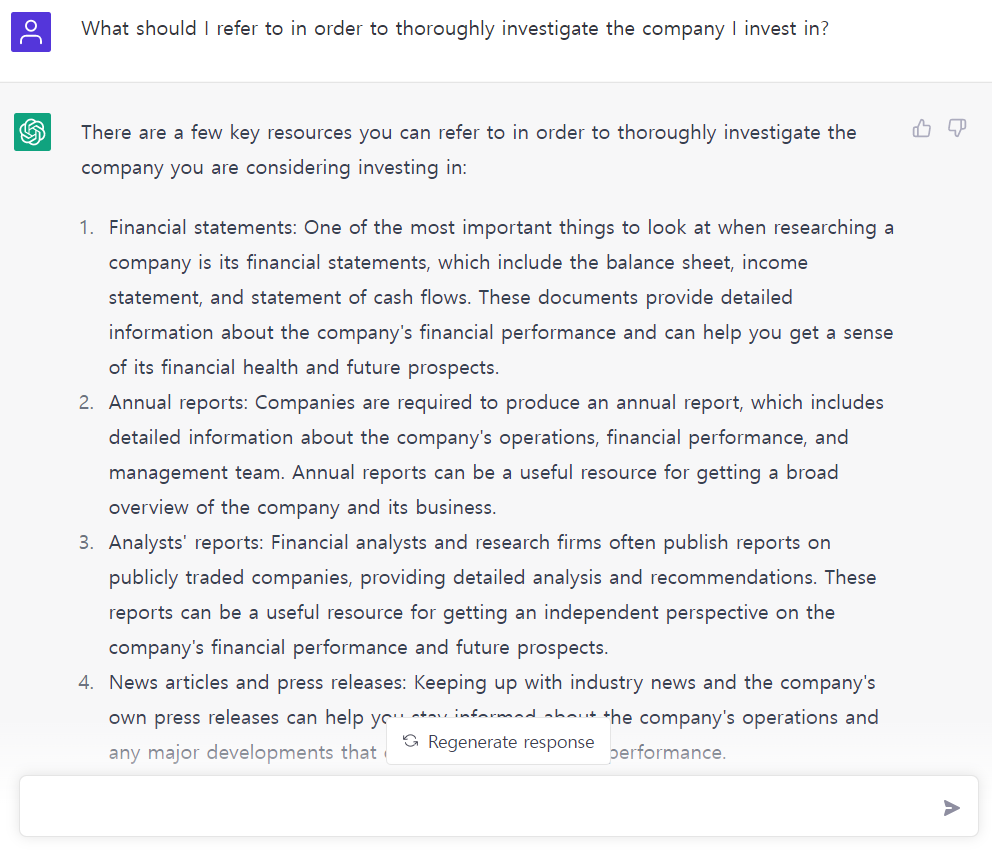Select the "News articles and press releases:" heading
Screen dimensions: 992x851
click(x=257, y=683)
